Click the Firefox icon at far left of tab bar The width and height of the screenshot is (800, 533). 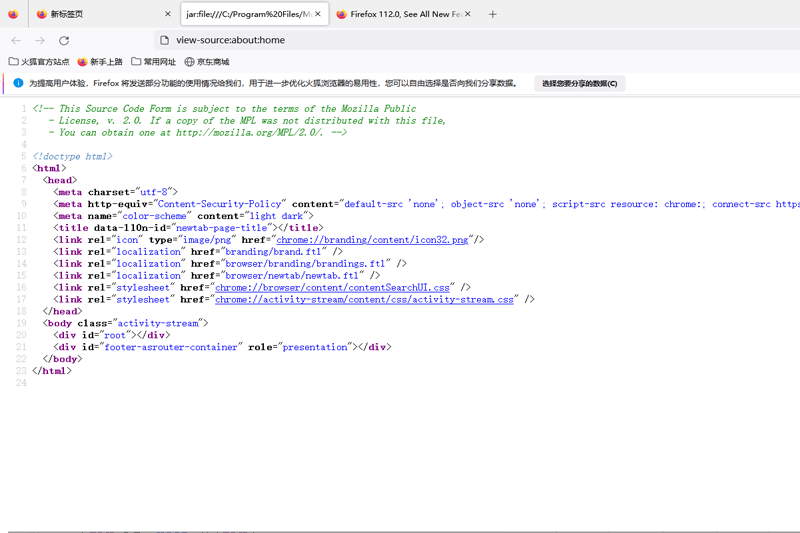[x=13, y=14]
